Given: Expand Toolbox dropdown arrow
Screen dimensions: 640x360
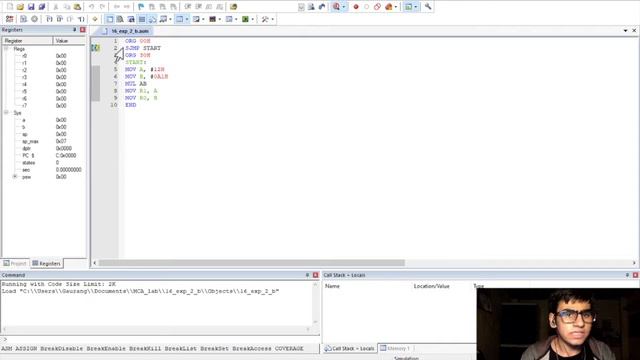Looking at the screenshot, I should point(273,19).
